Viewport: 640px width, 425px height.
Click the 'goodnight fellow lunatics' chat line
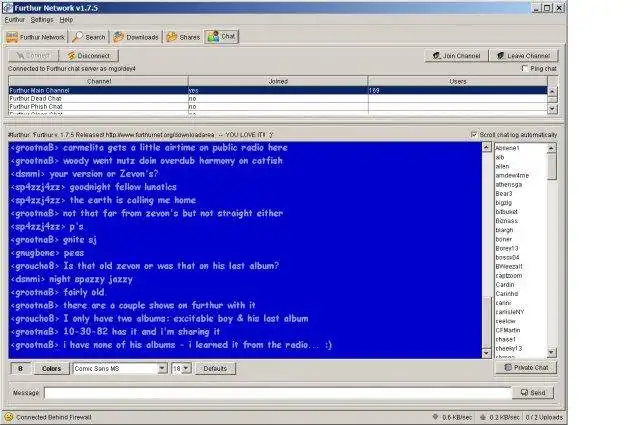point(93,187)
